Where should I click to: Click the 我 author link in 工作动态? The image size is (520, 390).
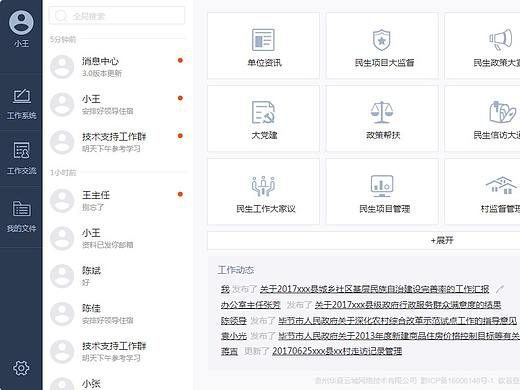click(x=225, y=289)
